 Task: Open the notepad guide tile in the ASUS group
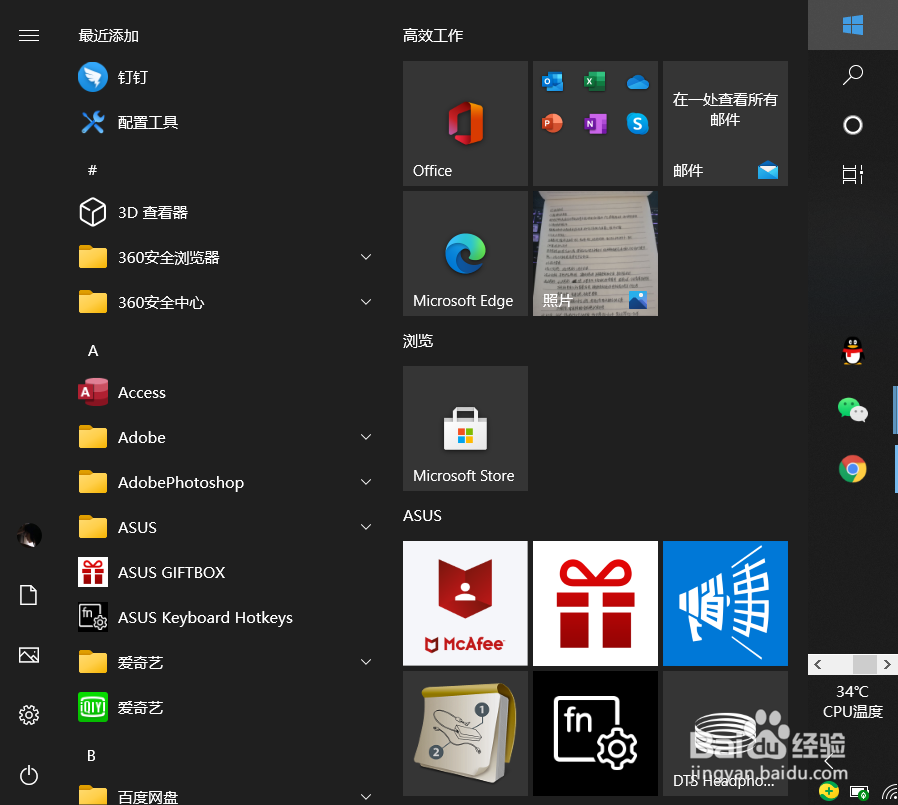pyautogui.click(x=465, y=733)
